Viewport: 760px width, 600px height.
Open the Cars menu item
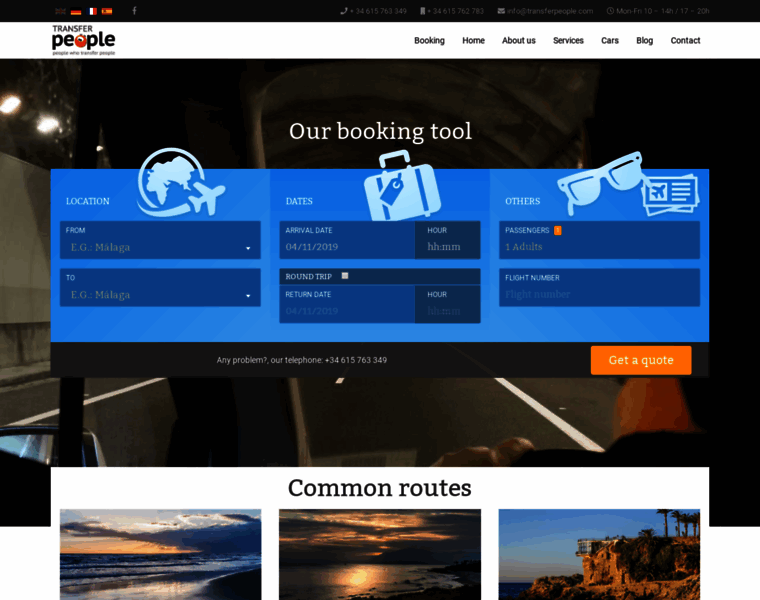[x=610, y=40]
